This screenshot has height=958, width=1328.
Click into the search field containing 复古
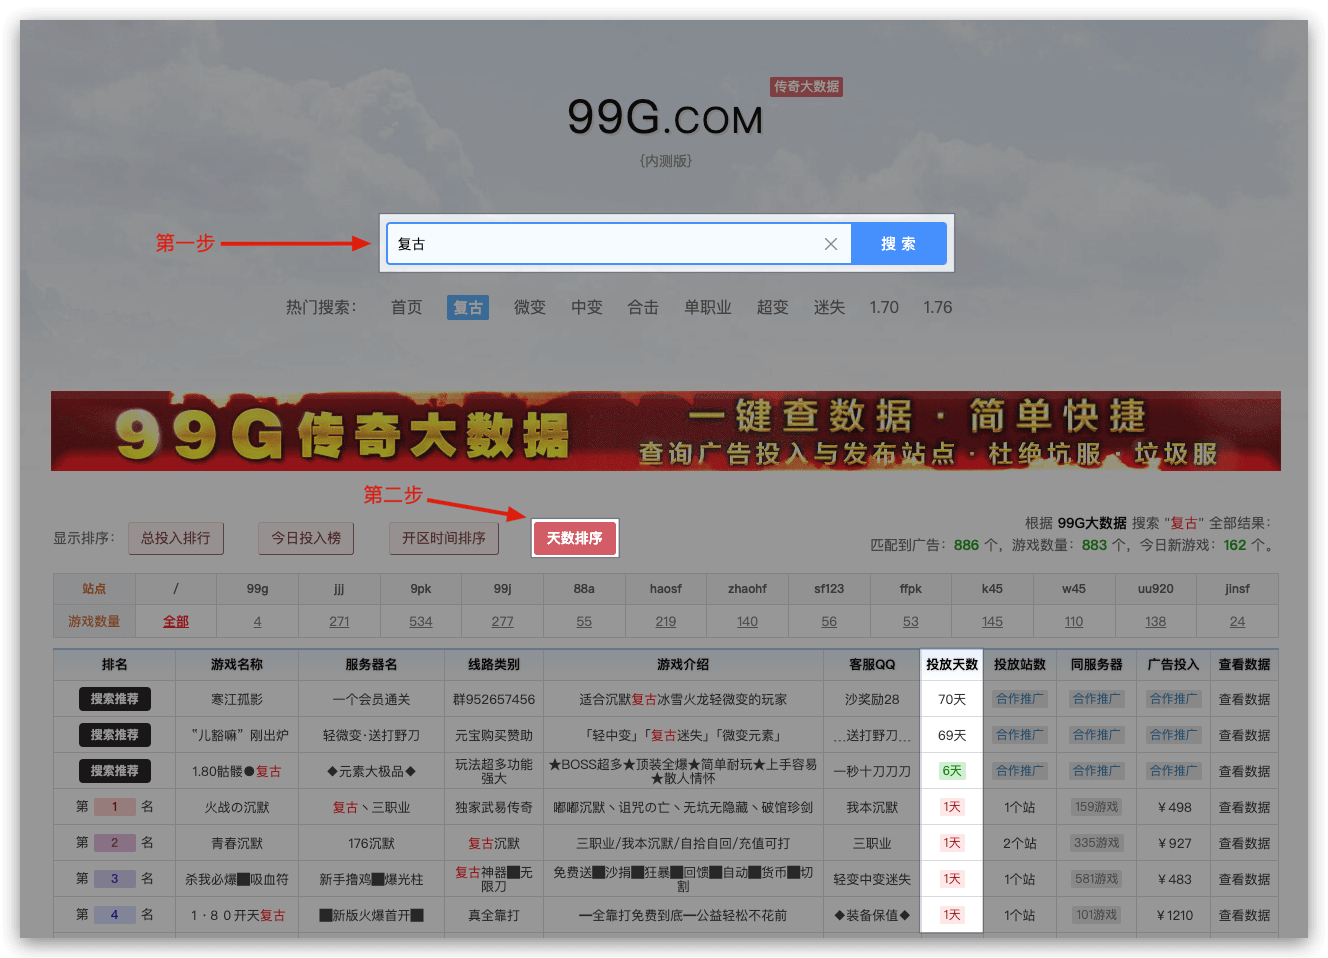point(600,244)
